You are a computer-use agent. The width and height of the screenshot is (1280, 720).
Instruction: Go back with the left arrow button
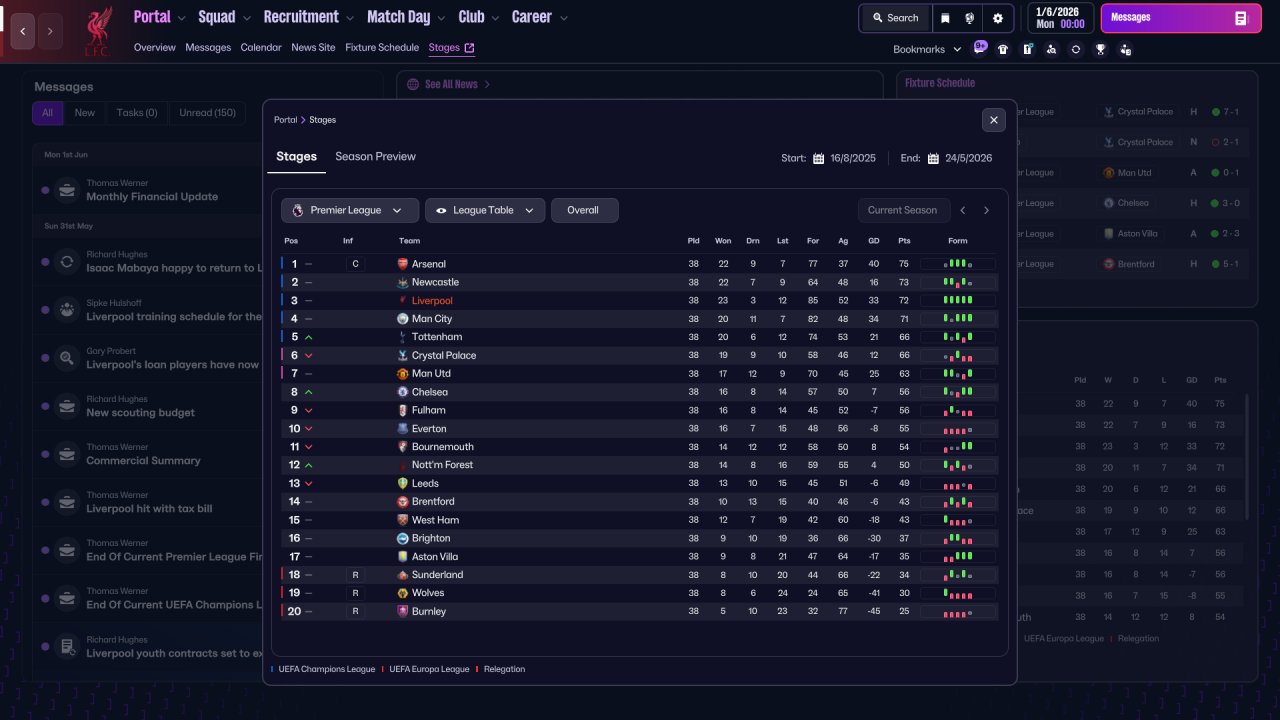click(22, 32)
